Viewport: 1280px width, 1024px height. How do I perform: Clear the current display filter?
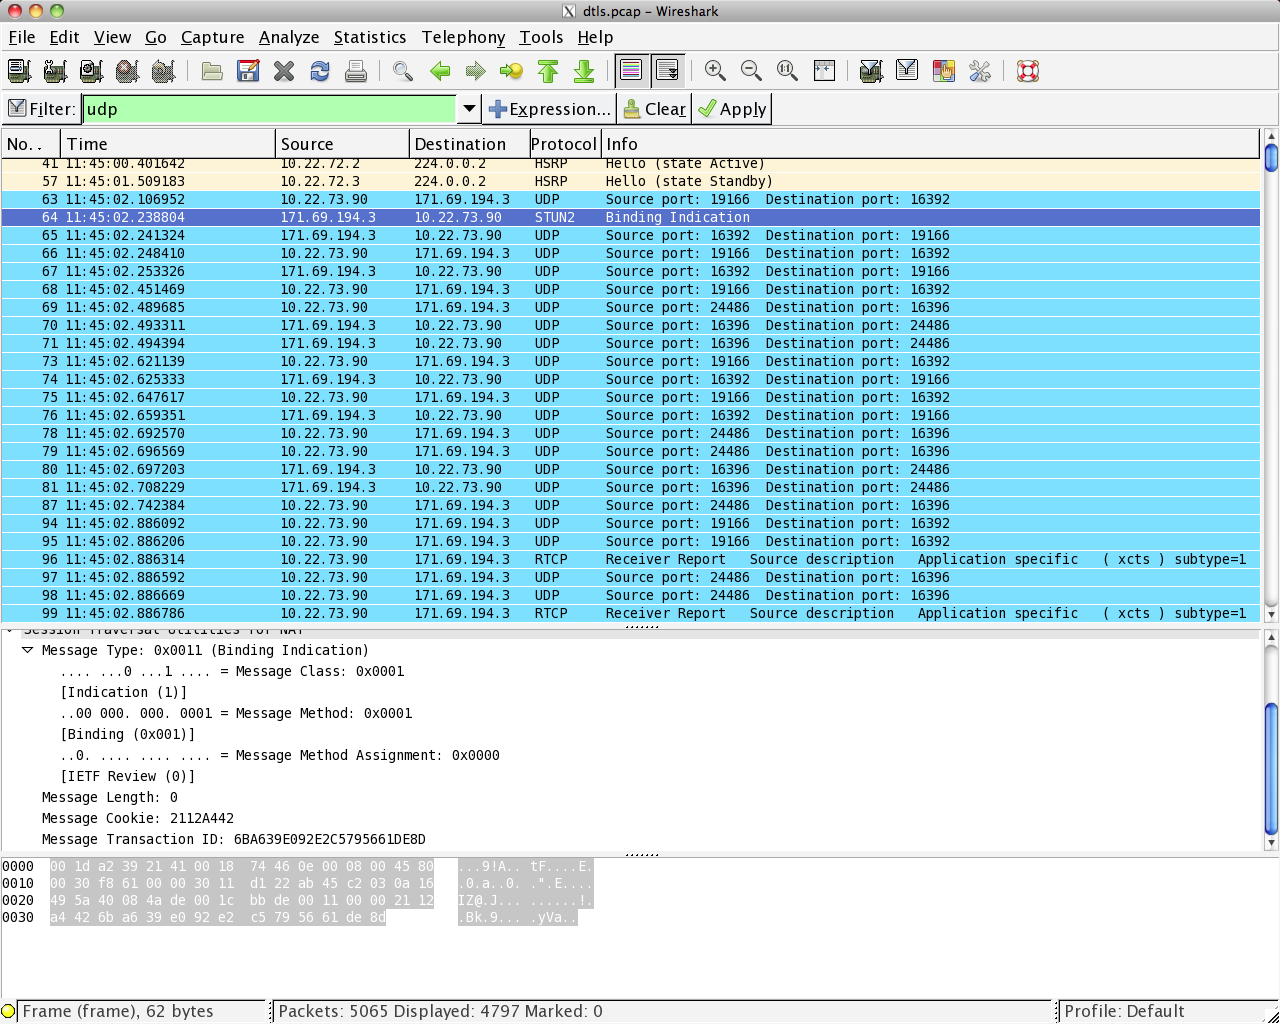tap(654, 108)
